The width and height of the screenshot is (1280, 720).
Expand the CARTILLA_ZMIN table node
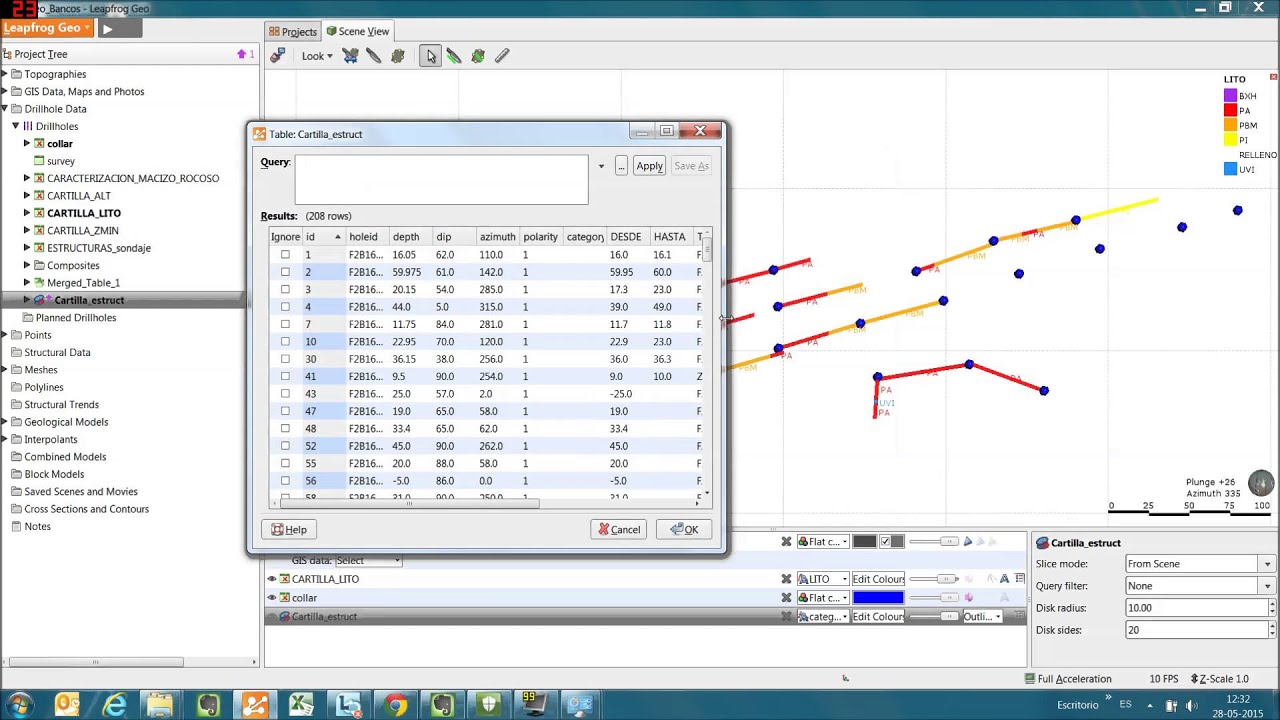tap(27, 231)
